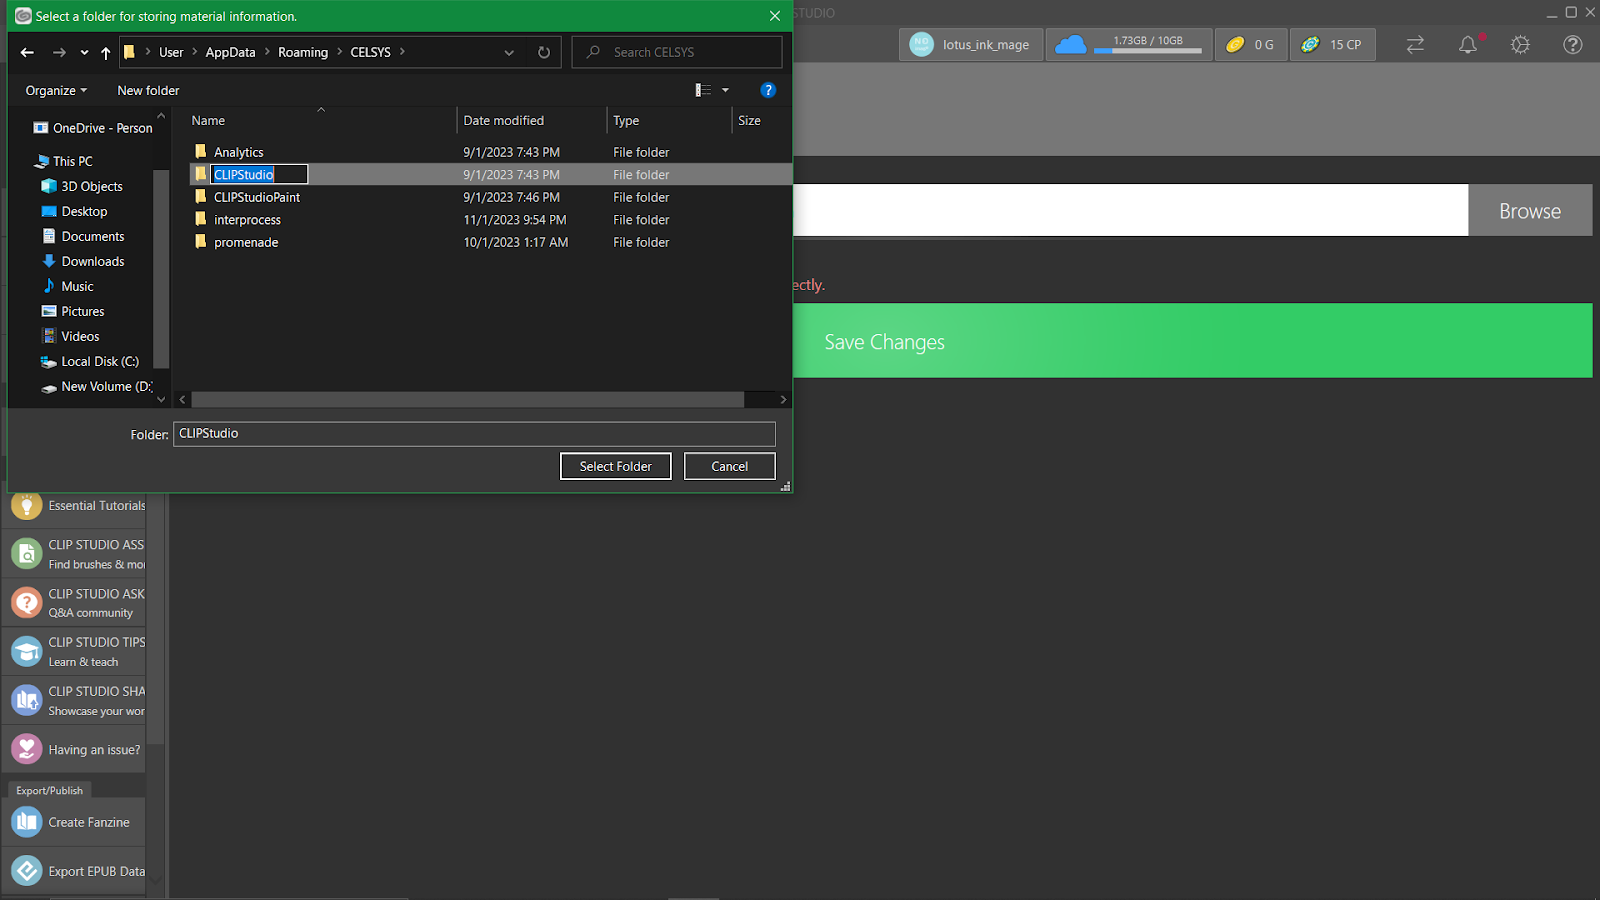
Task: Open Clip Studio help question icon
Action: click(1573, 45)
